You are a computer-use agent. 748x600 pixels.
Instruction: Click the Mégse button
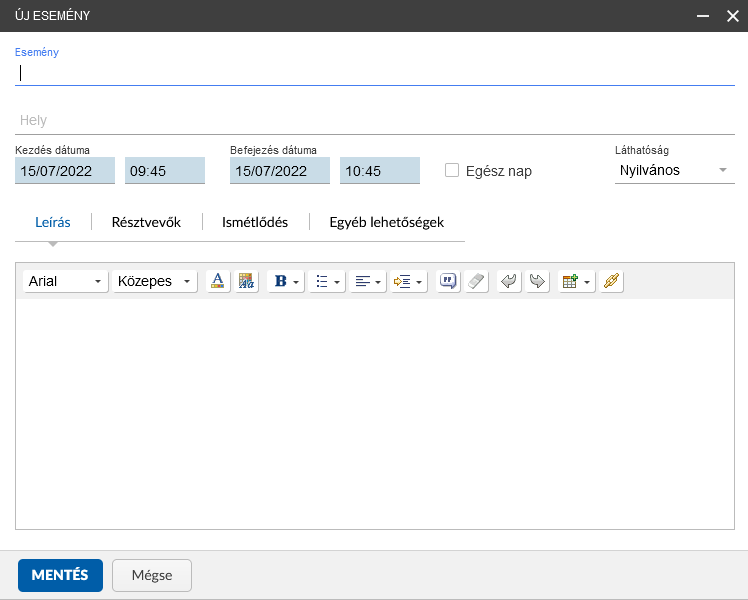(x=152, y=575)
